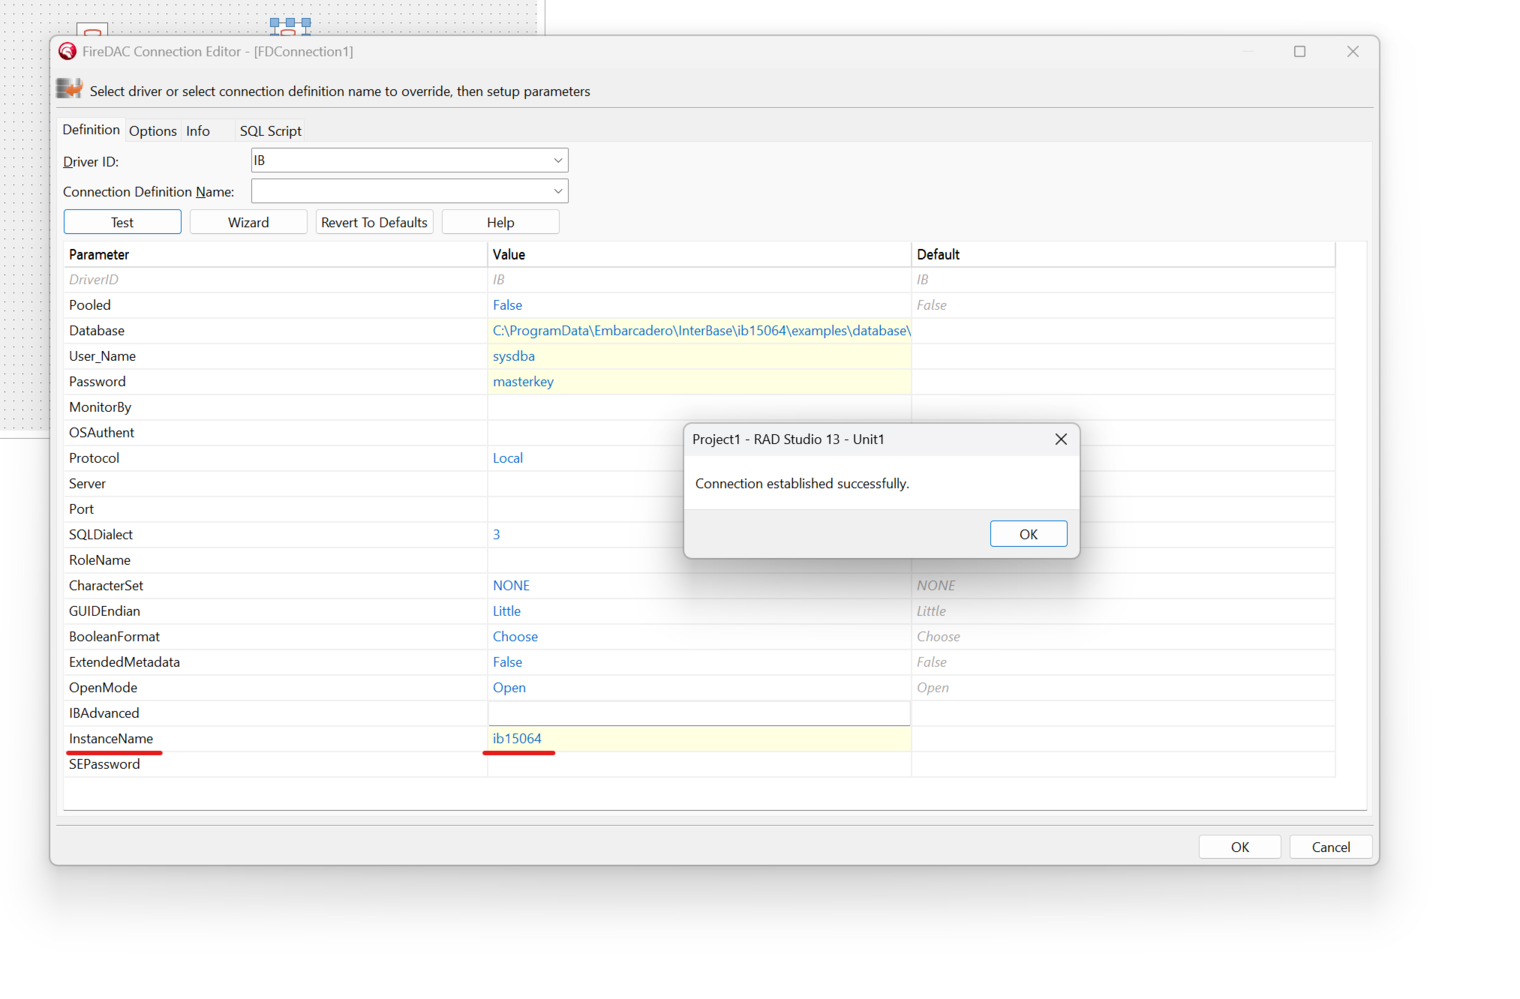
Task: Go to the SQL Script tab
Action: tap(270, 131)
